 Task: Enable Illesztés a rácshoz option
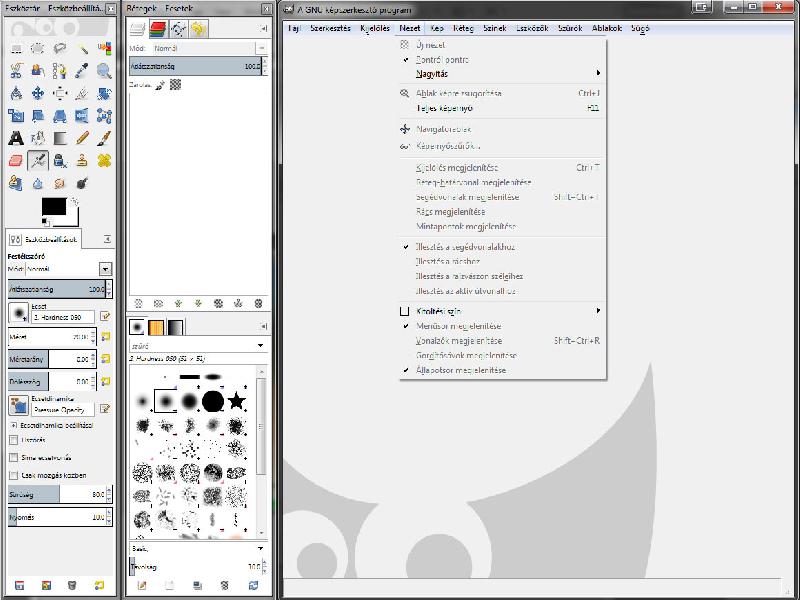pos(500,262)
